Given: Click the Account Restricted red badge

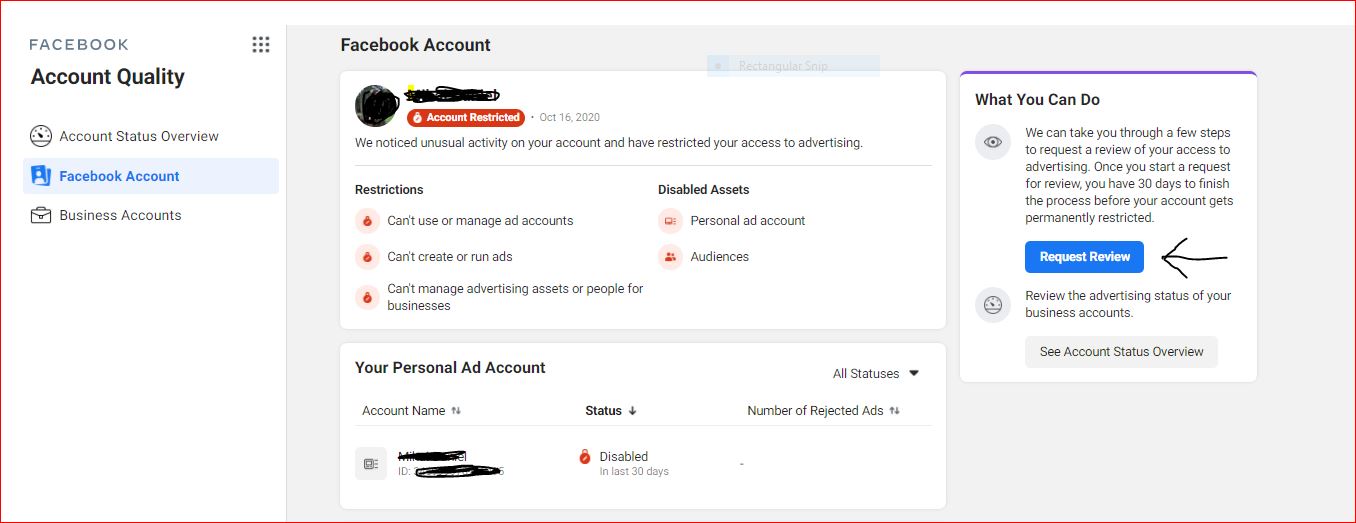Looking at the screenshot, I should [465, 118].
